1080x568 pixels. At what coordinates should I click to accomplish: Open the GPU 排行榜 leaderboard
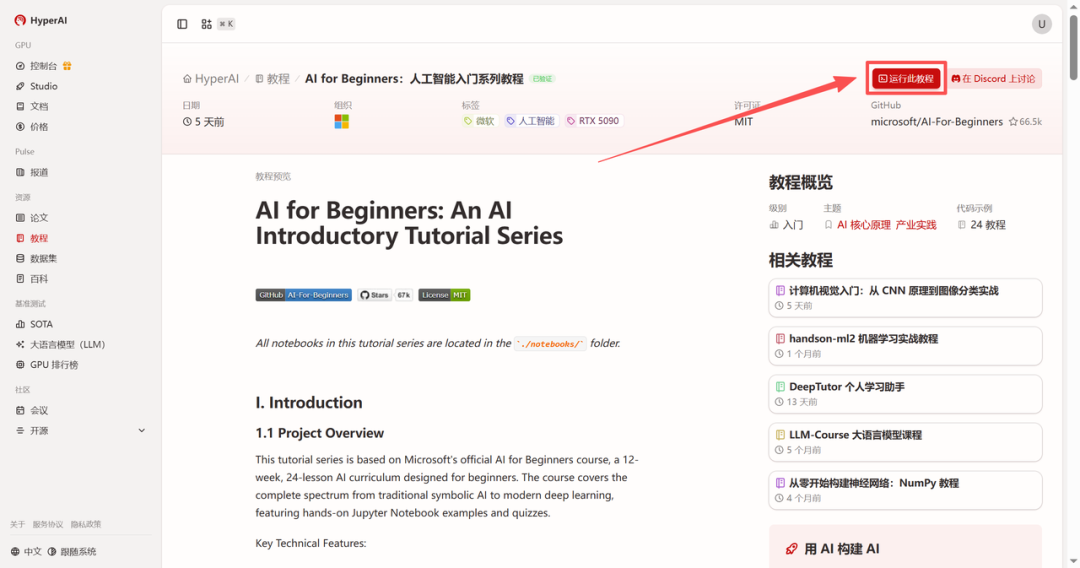(x=47, y=365)
